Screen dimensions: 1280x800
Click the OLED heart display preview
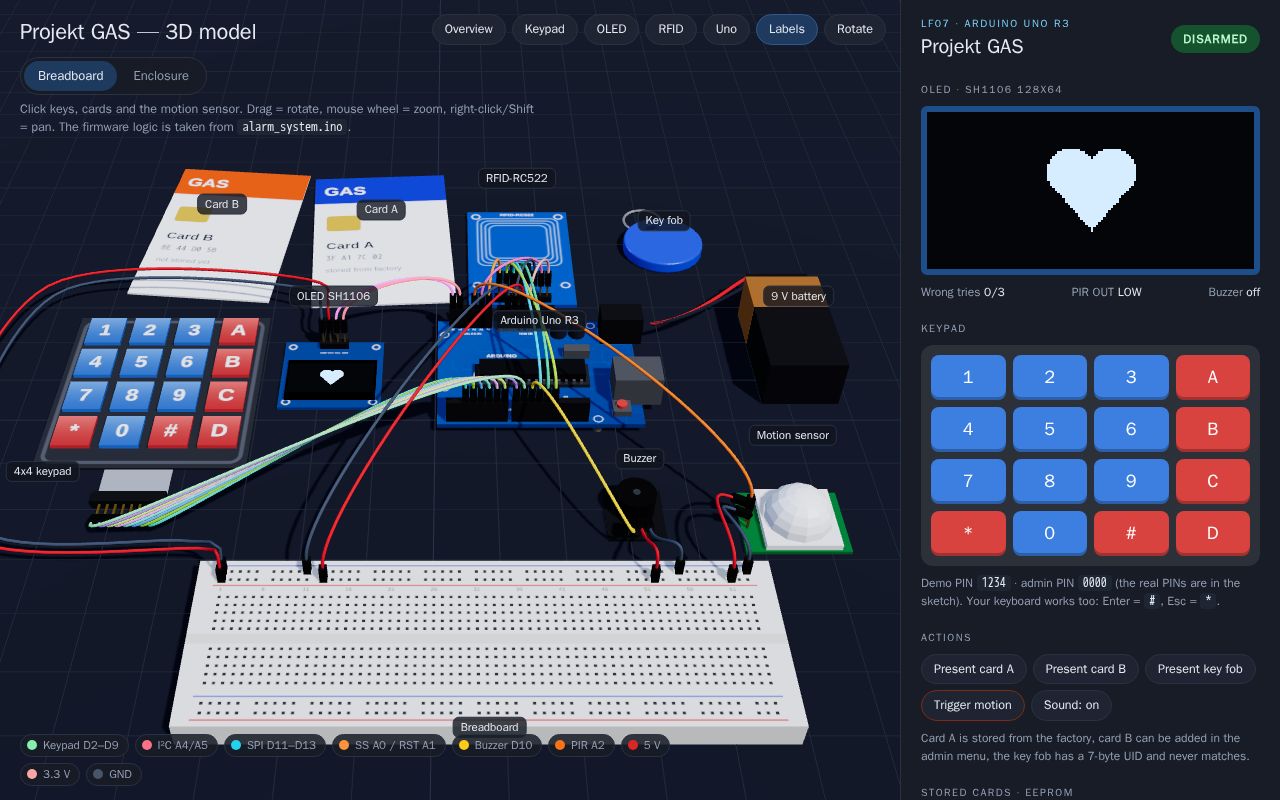(x=1090, y=190)
